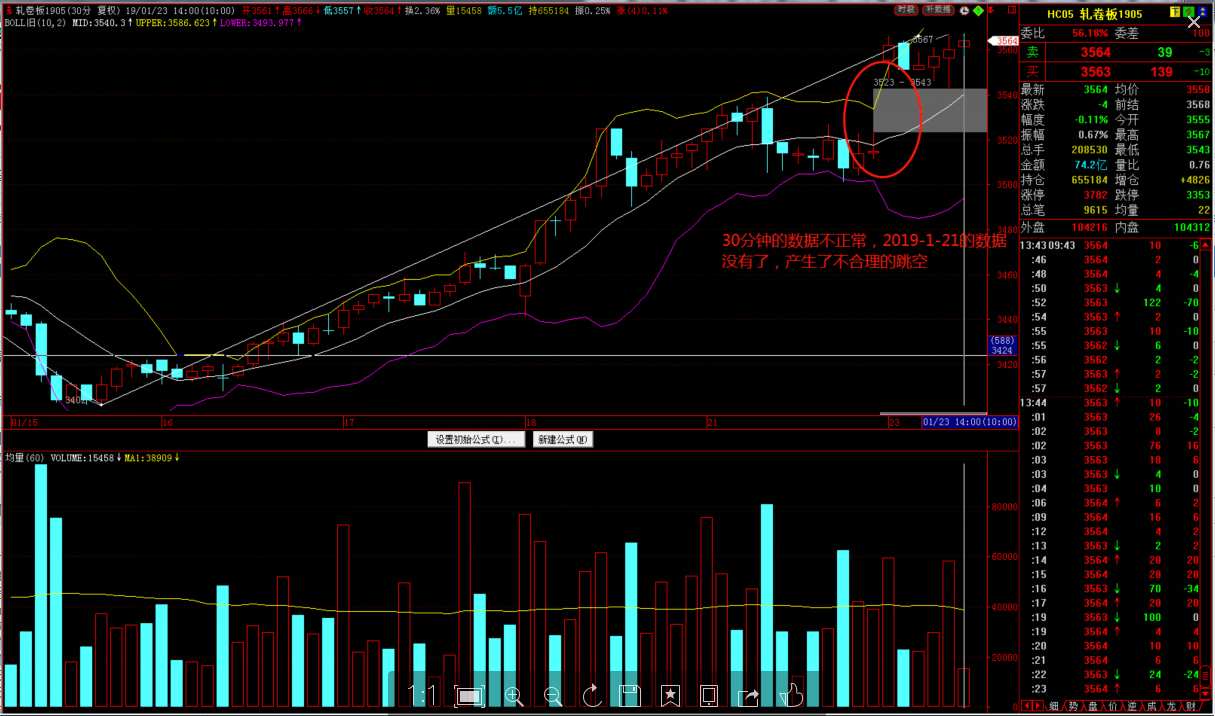The image size is (1215, 716).
Task: Add the image to favorites with the star icon
Action: click(670, 695)
